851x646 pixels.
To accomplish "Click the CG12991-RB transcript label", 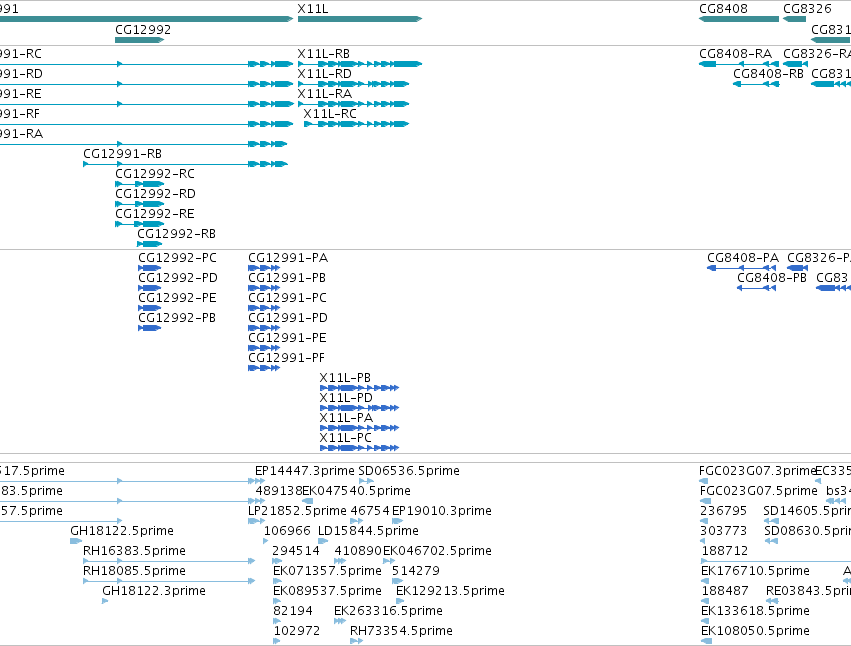I will (x=123, y=154).
